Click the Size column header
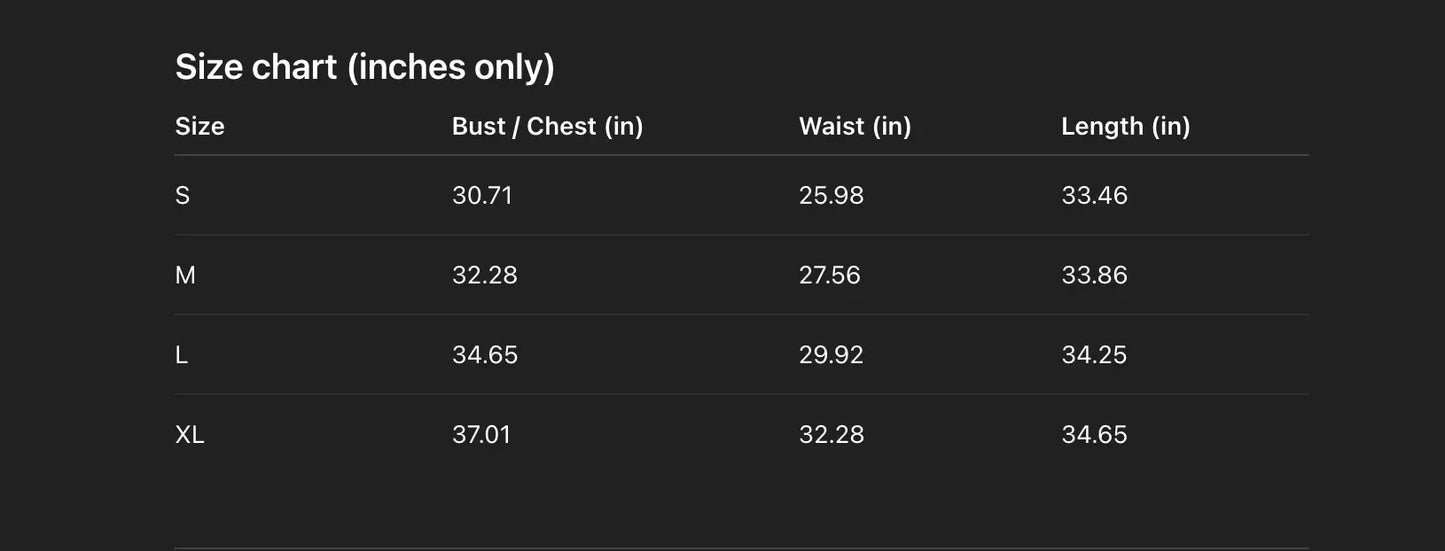The width and height of the screenshot is (1445, 551). click(200, 126)
